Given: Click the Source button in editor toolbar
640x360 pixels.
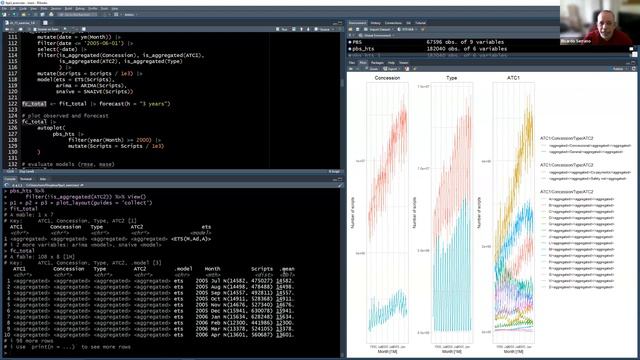Looking at the screenshot, I should (x=322, y=29).
